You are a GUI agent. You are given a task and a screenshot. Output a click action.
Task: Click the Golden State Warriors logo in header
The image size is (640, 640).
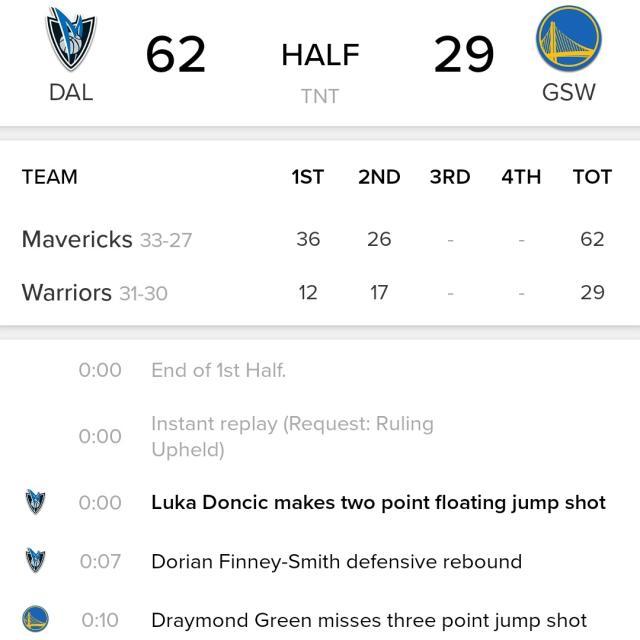(568, 41)
